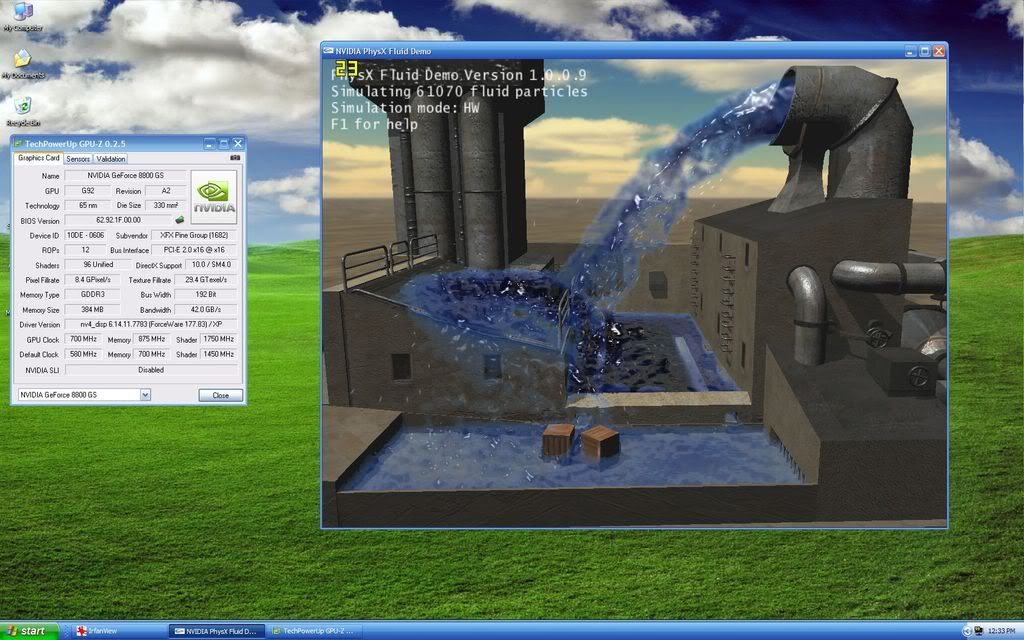This screenshot has width=1024, height=640.
Task: Click the TechPowerUp GPU-Z 0.2.5 title bar
Action: point(128,144)
